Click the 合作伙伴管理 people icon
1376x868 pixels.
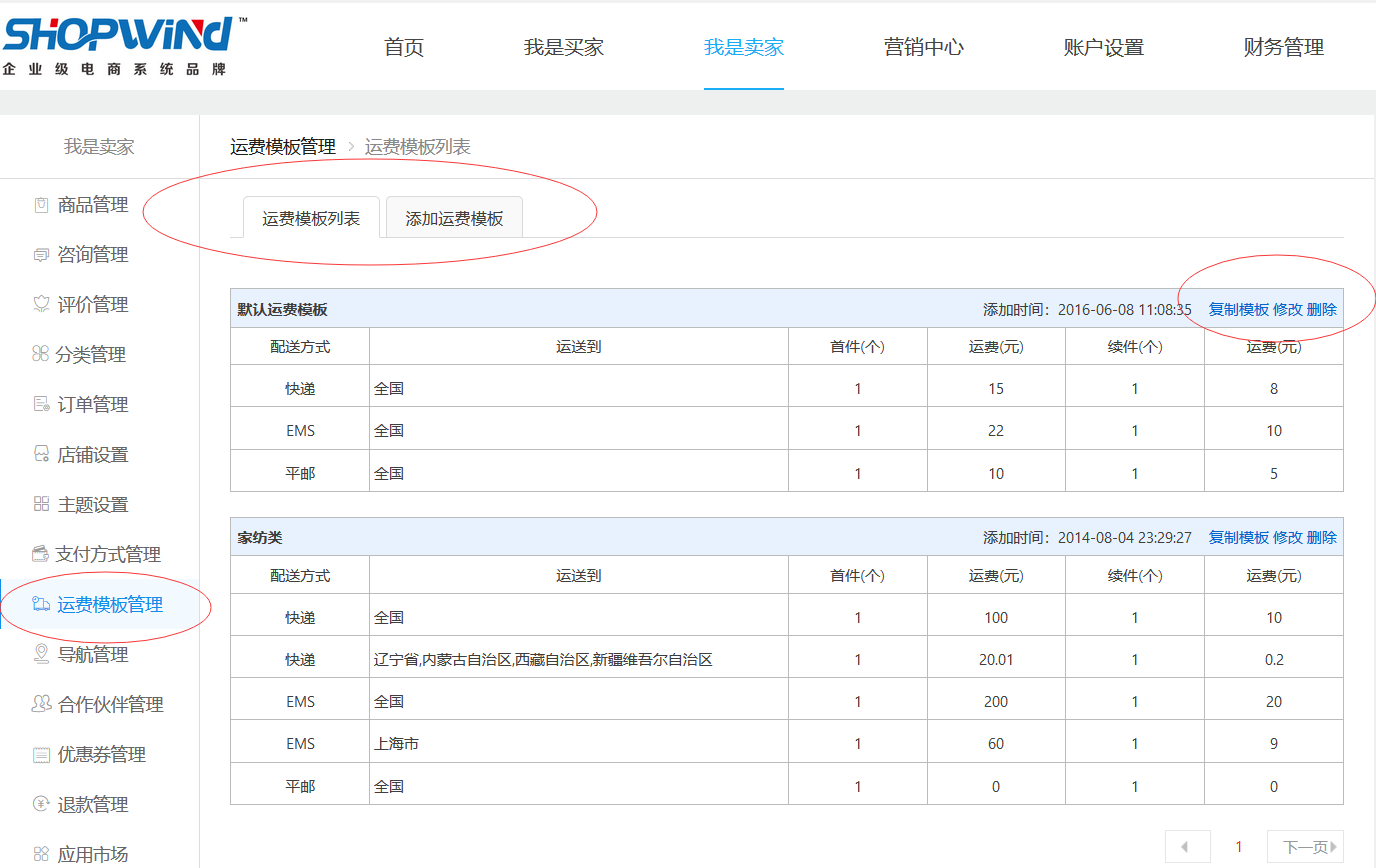click(41, 704)
